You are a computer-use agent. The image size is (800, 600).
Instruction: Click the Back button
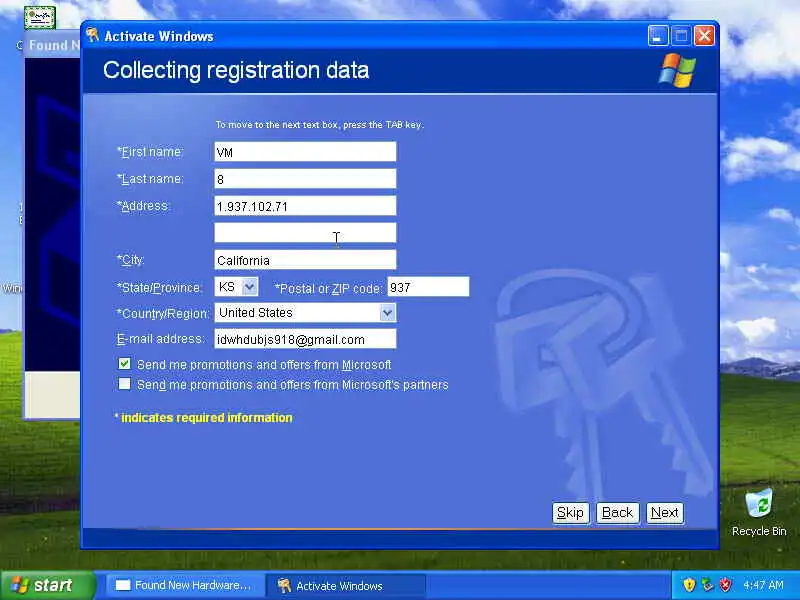617,513
